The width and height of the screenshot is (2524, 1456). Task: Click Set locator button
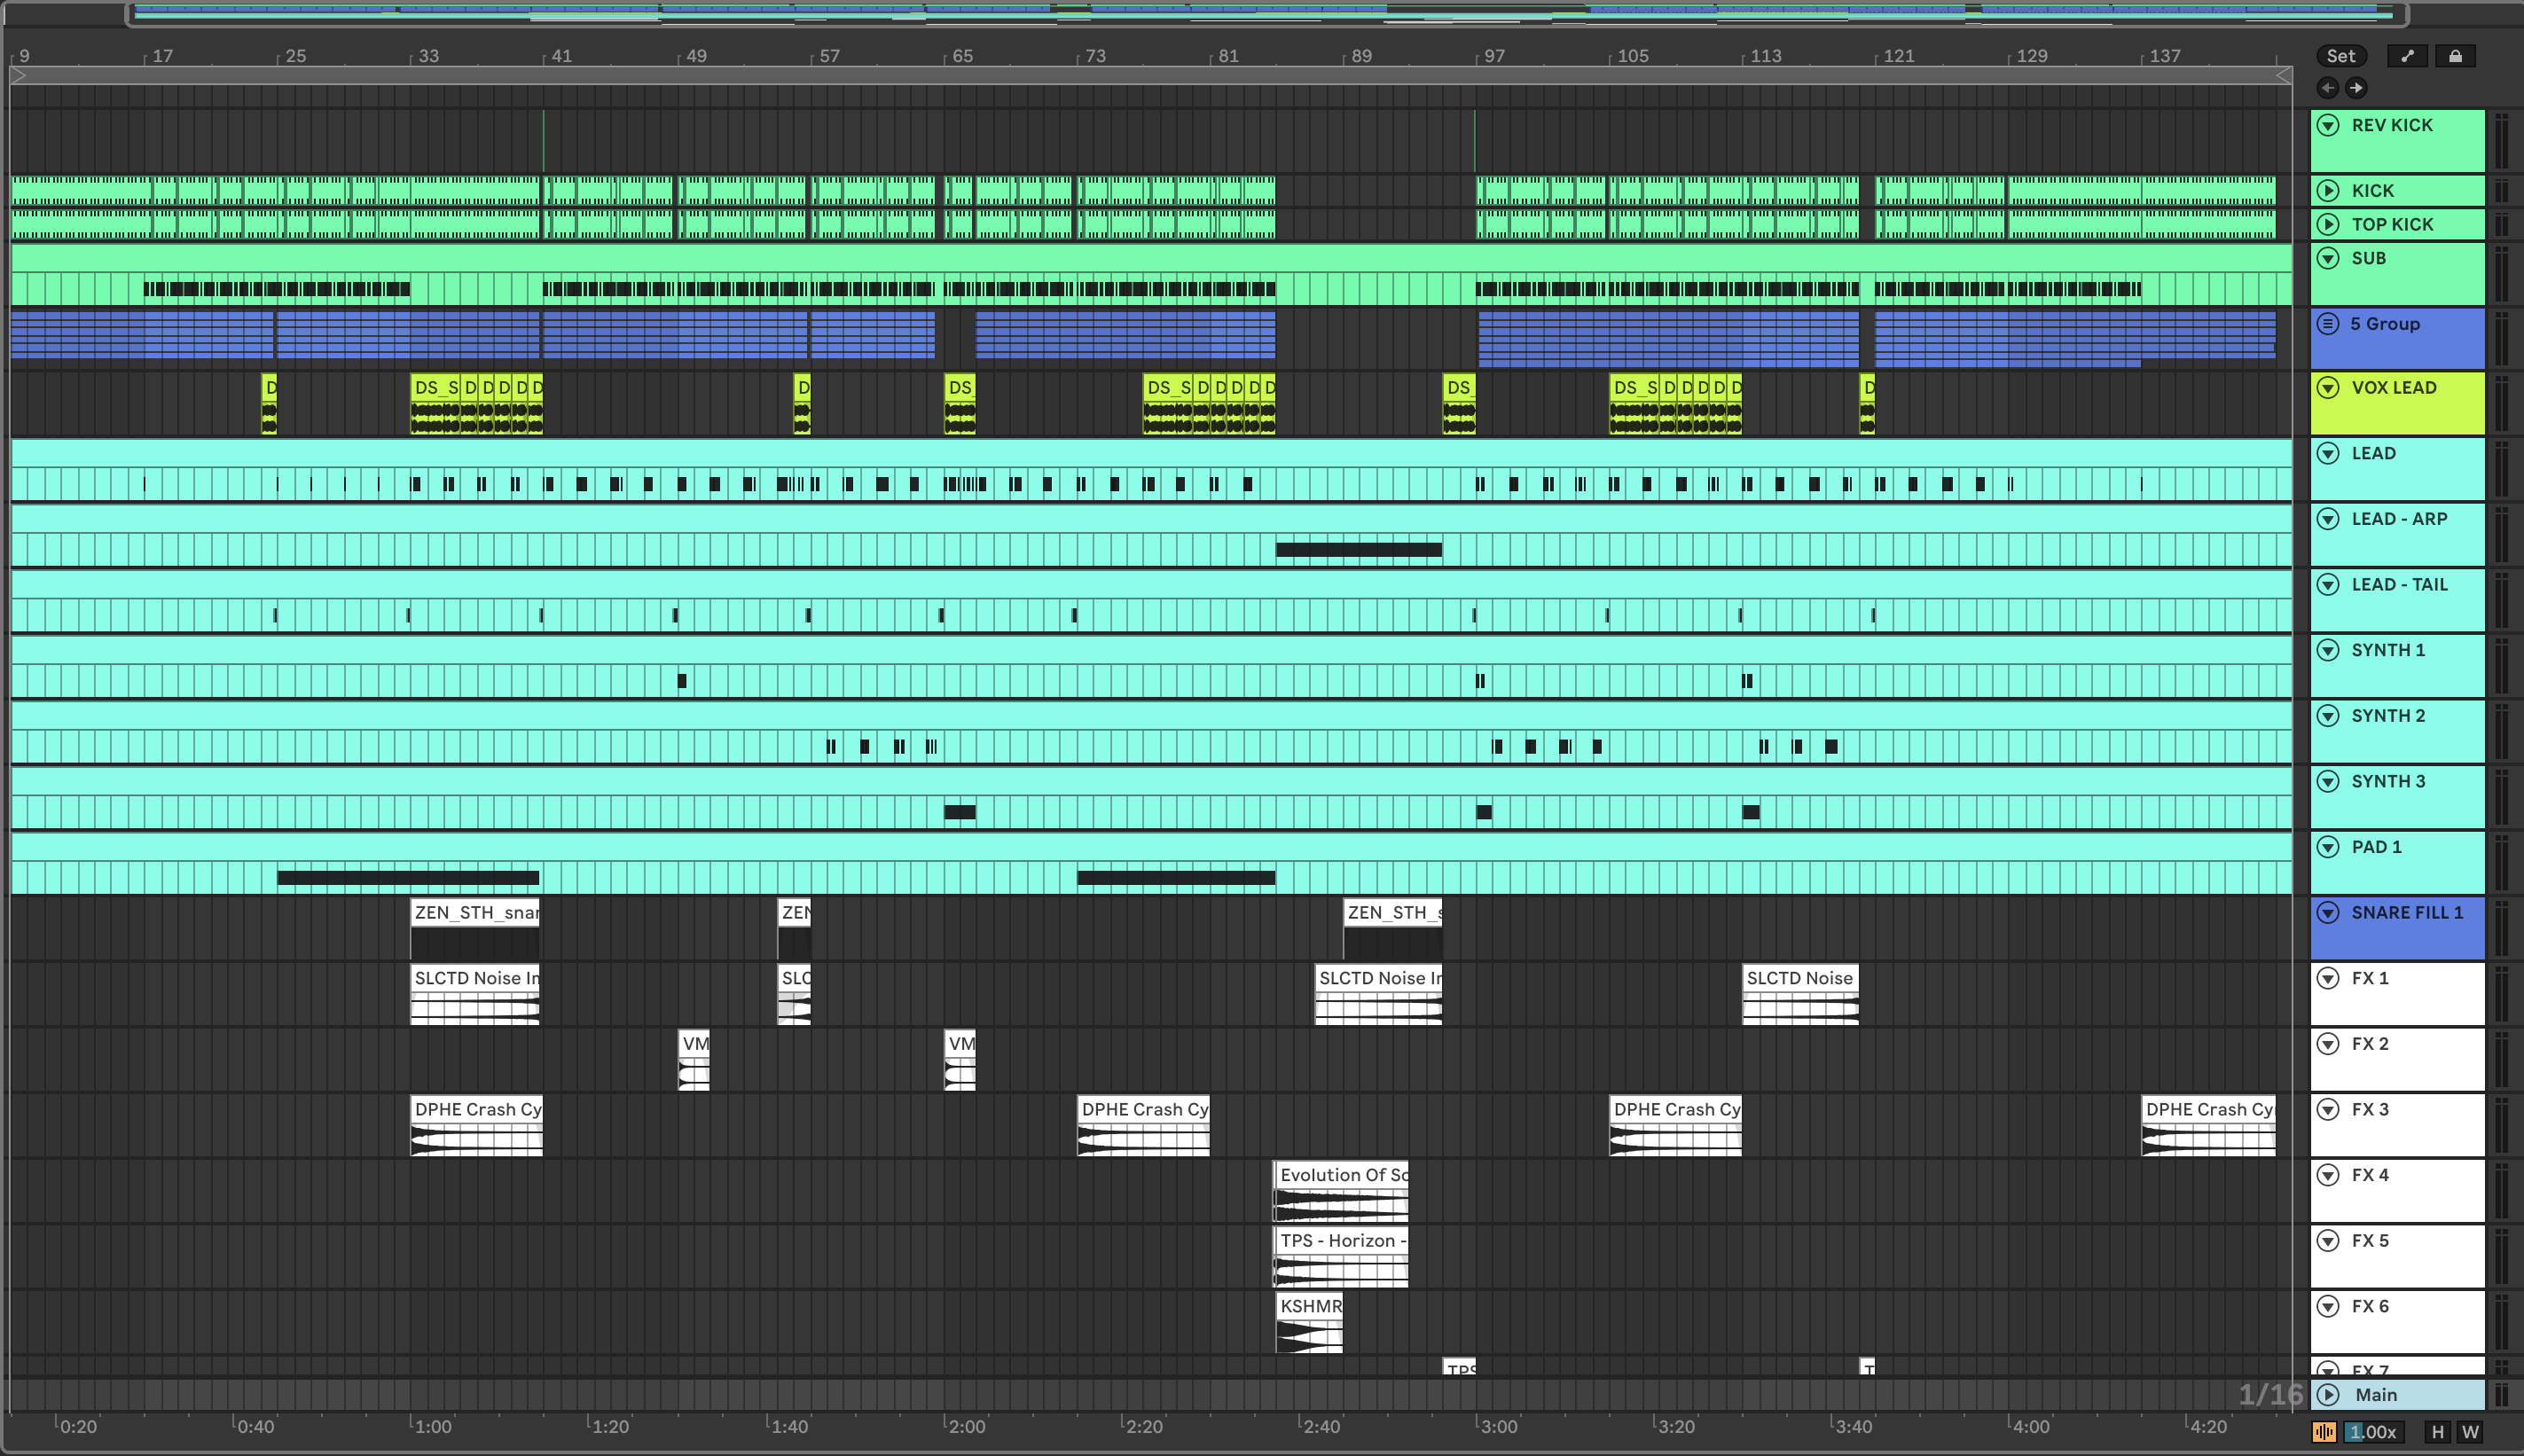pos(2340,56)
